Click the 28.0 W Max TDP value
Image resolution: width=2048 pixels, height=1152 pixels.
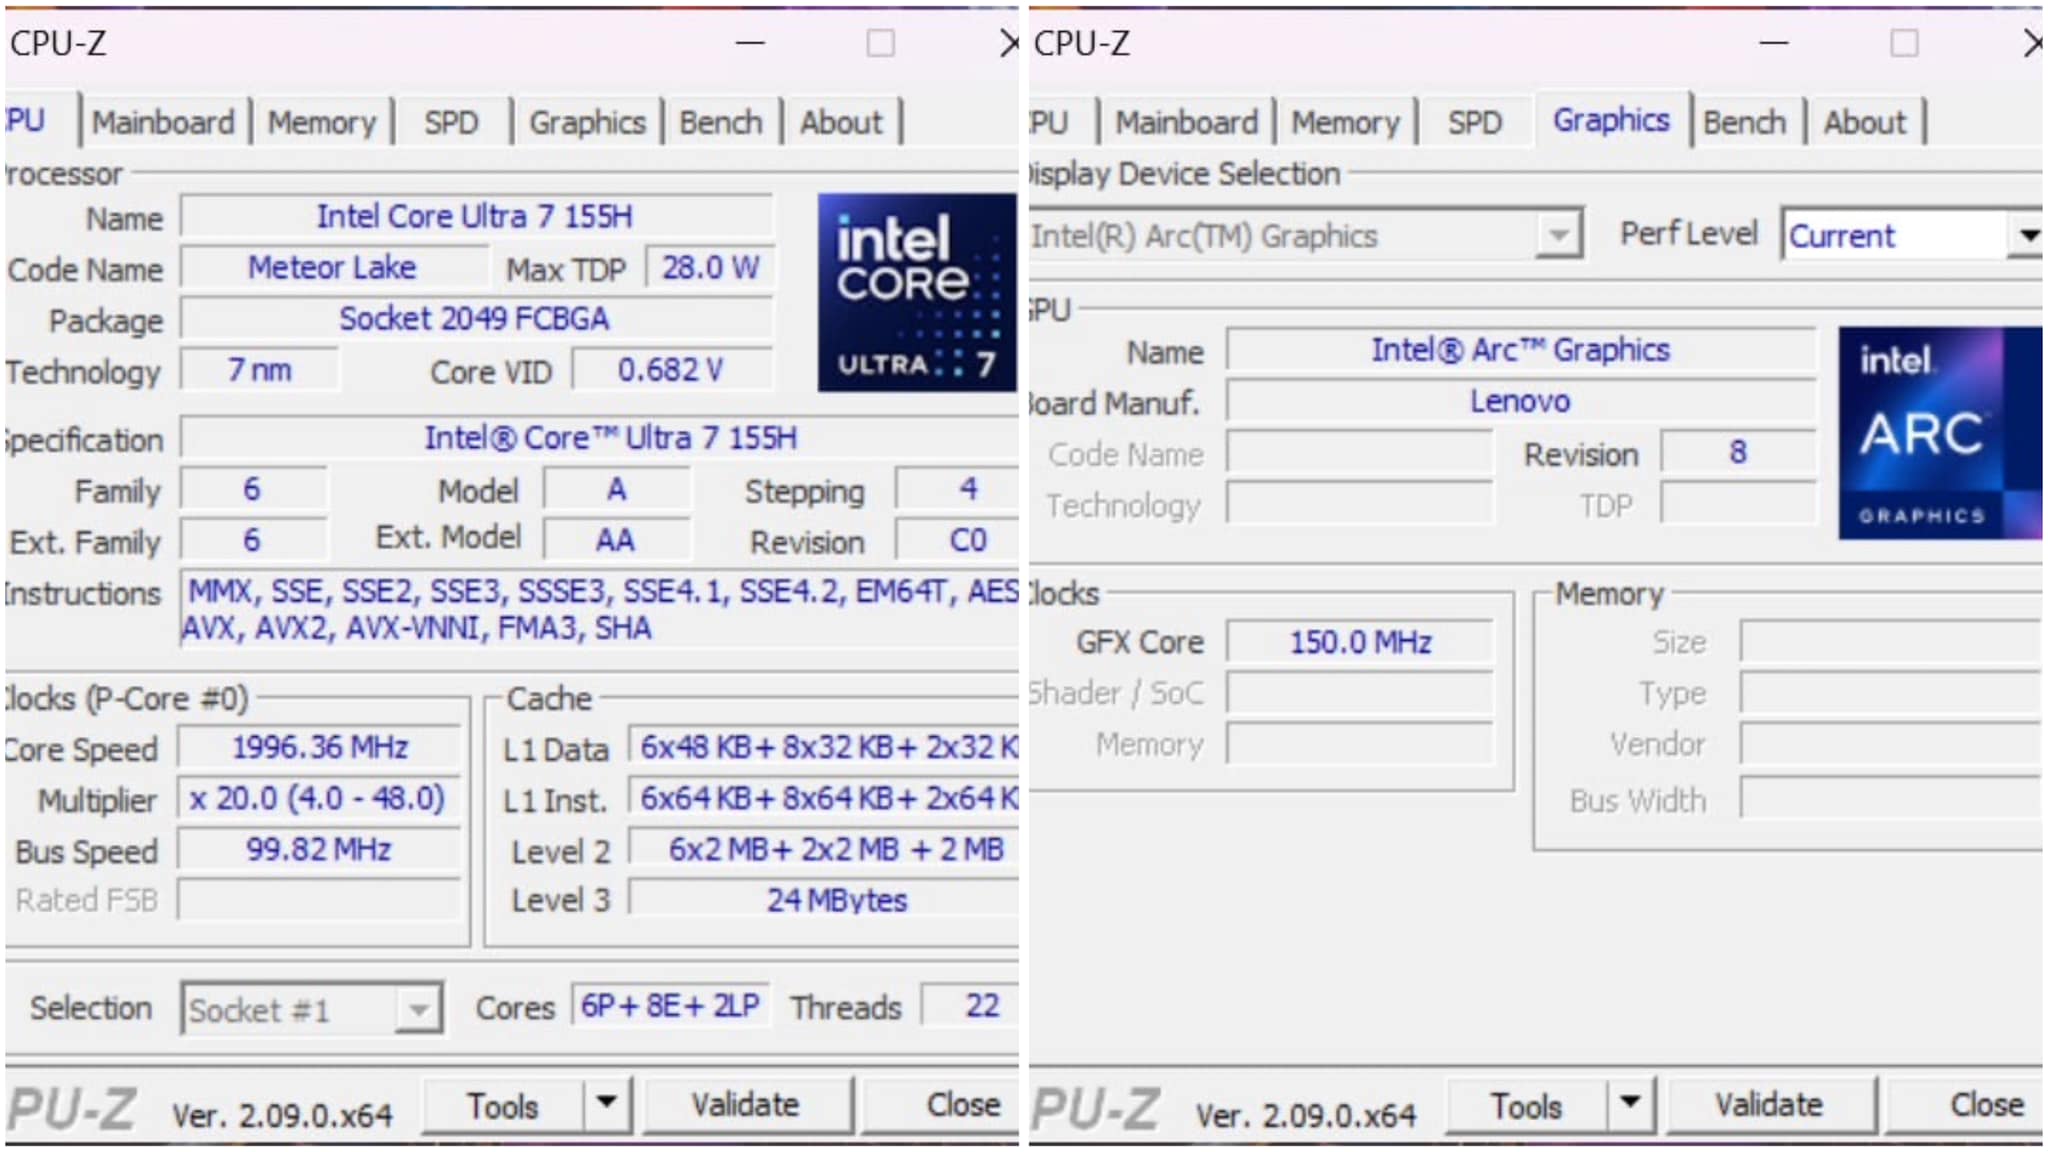click(710, 268)
